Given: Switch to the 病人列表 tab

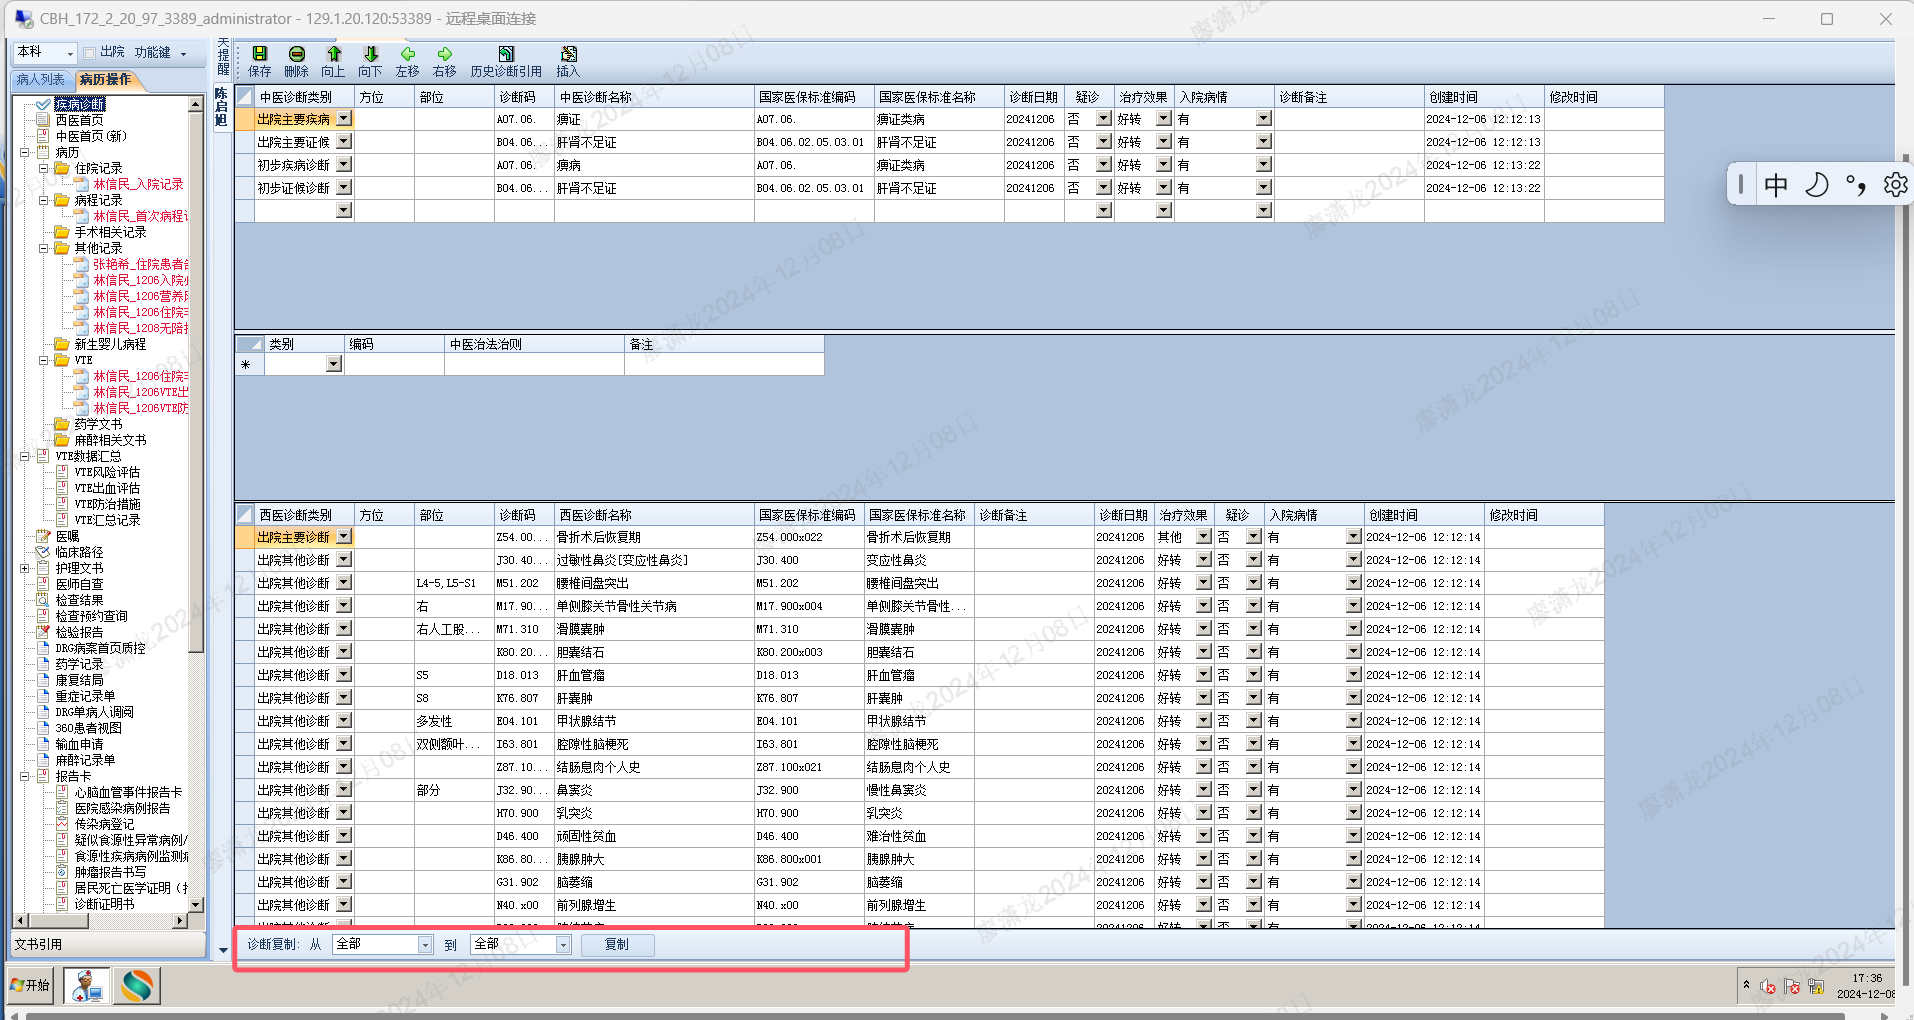Looking at the screenshot, I should [x=41, y=80].
